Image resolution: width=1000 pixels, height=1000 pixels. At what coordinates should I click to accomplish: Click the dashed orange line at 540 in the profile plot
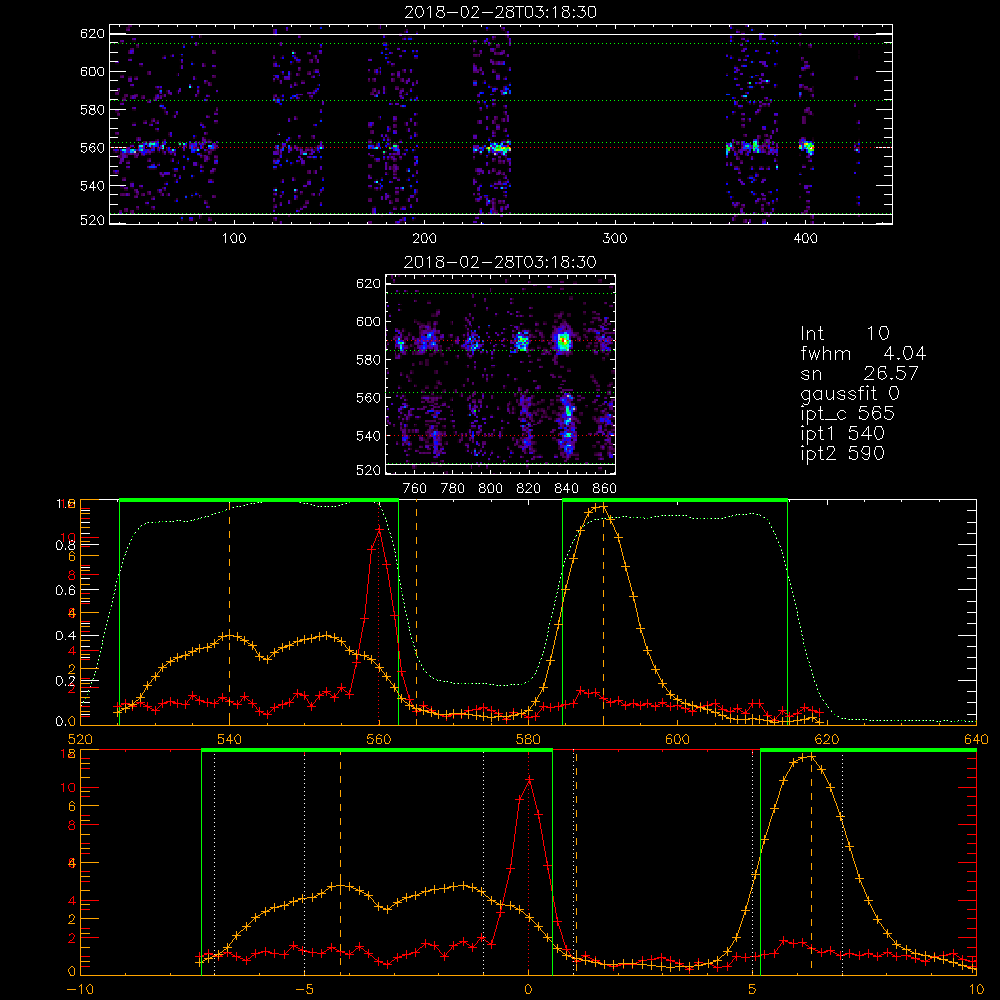(x=230, y=612)
